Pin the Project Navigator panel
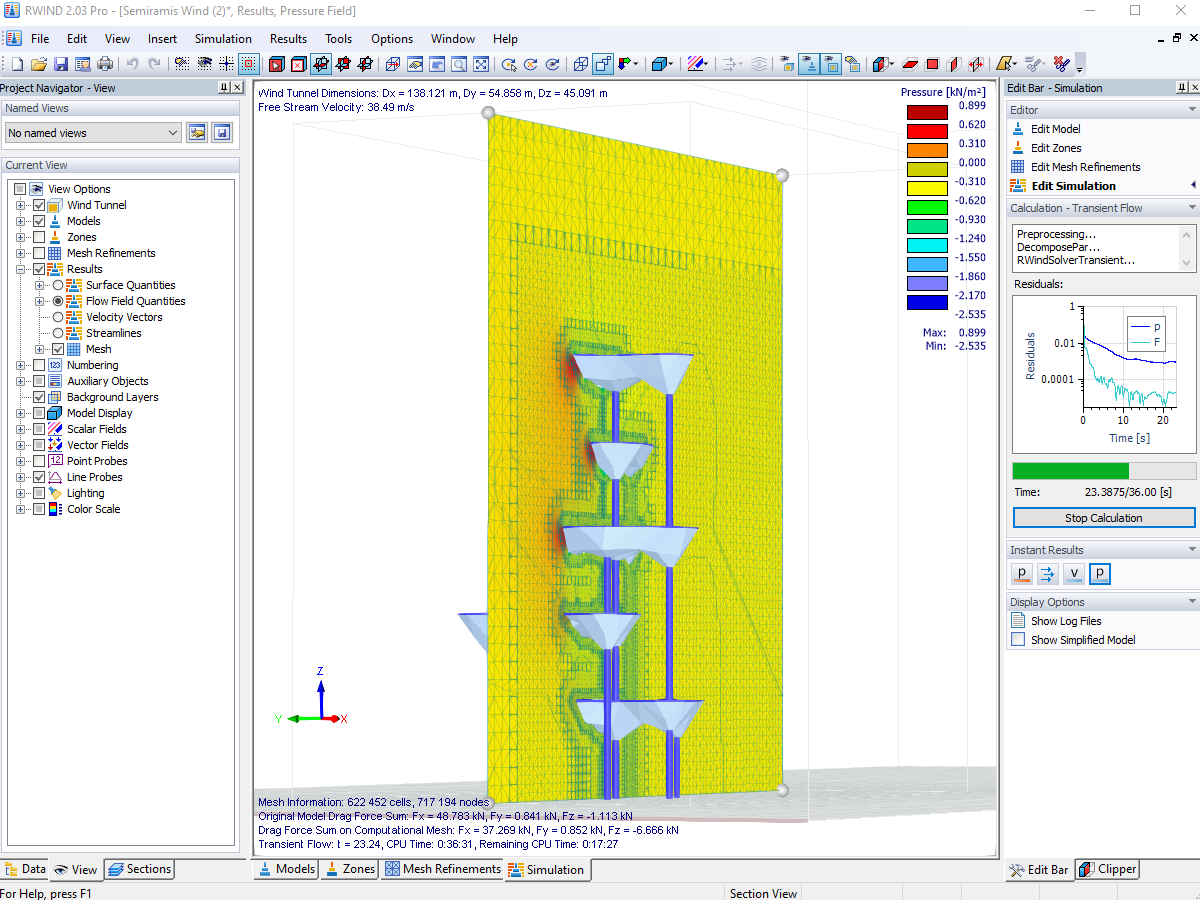This screenshot has height=900, width=1200. click(223, 88)
